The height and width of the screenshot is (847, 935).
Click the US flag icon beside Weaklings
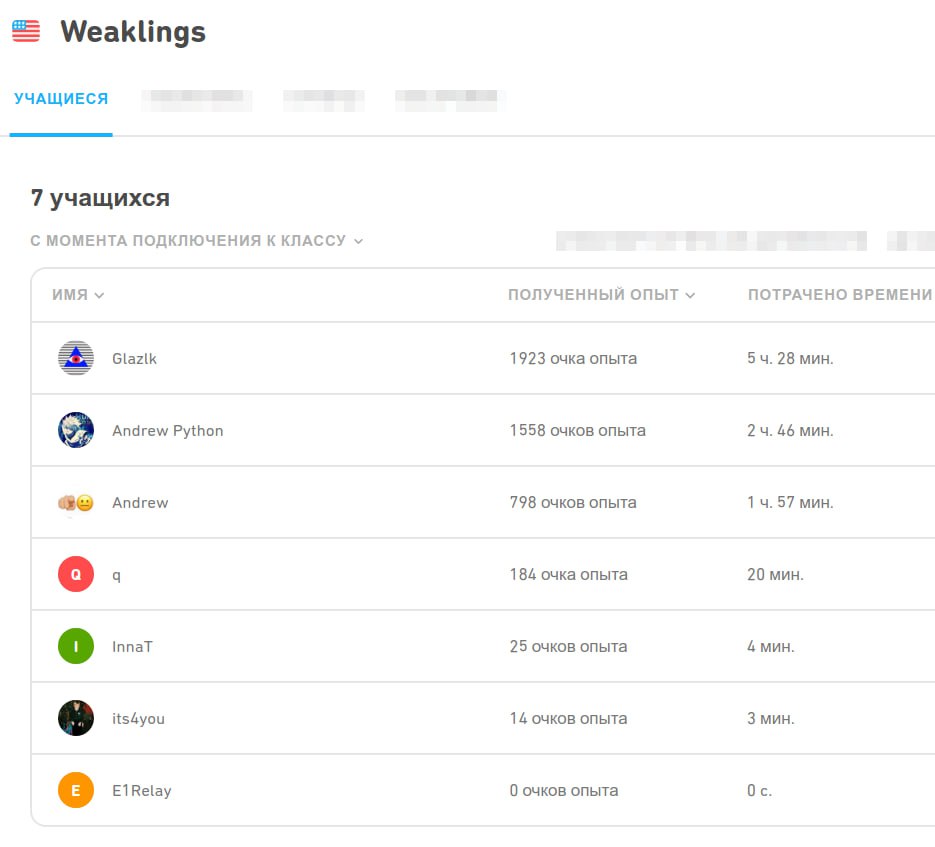(26, 31)
